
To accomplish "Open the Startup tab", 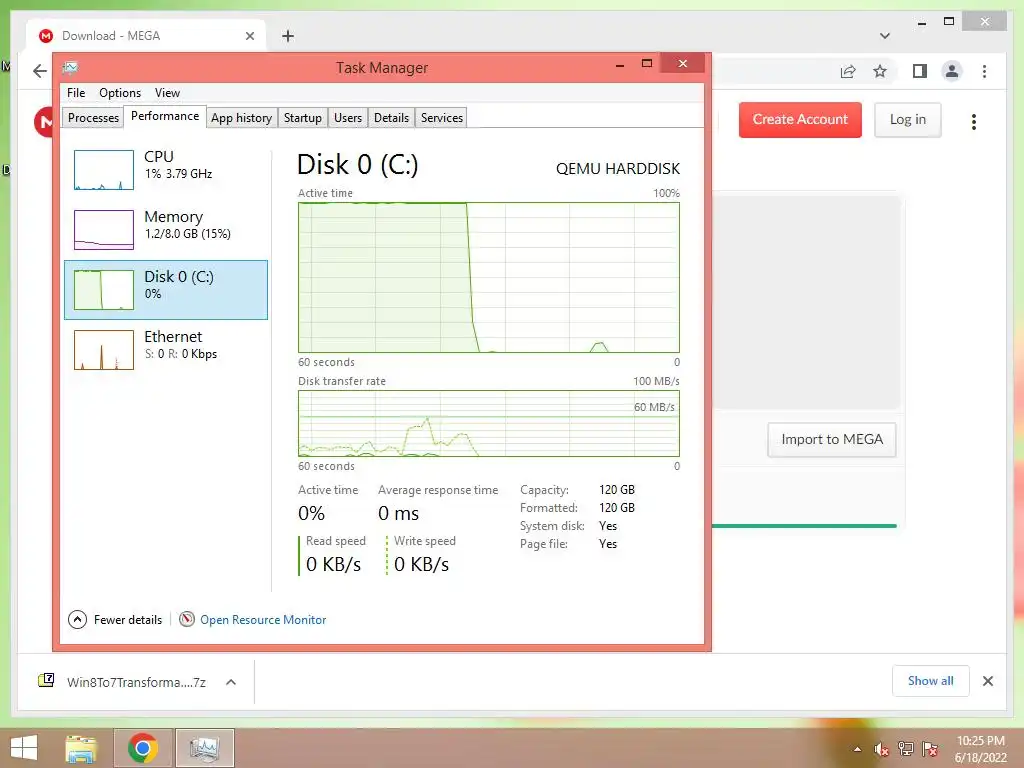I will (302, 118).
